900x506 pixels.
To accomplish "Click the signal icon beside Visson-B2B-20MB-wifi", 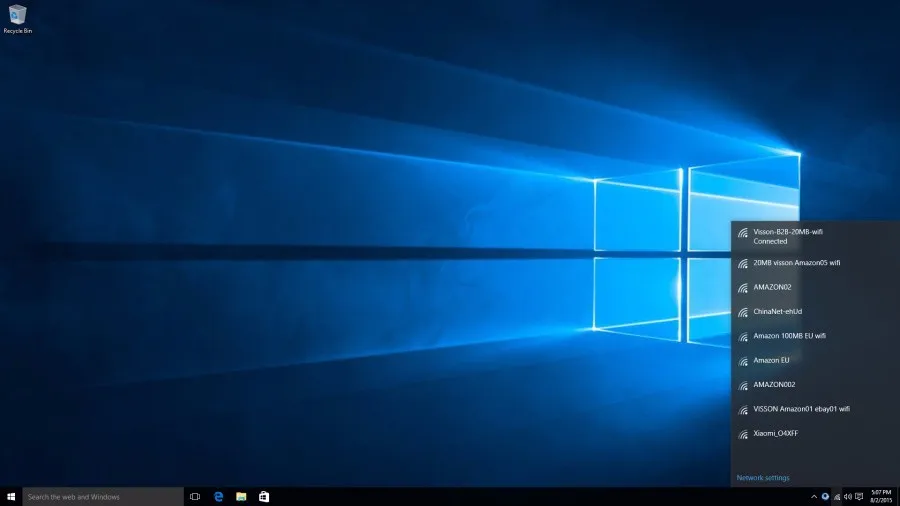I will [743, 233].
